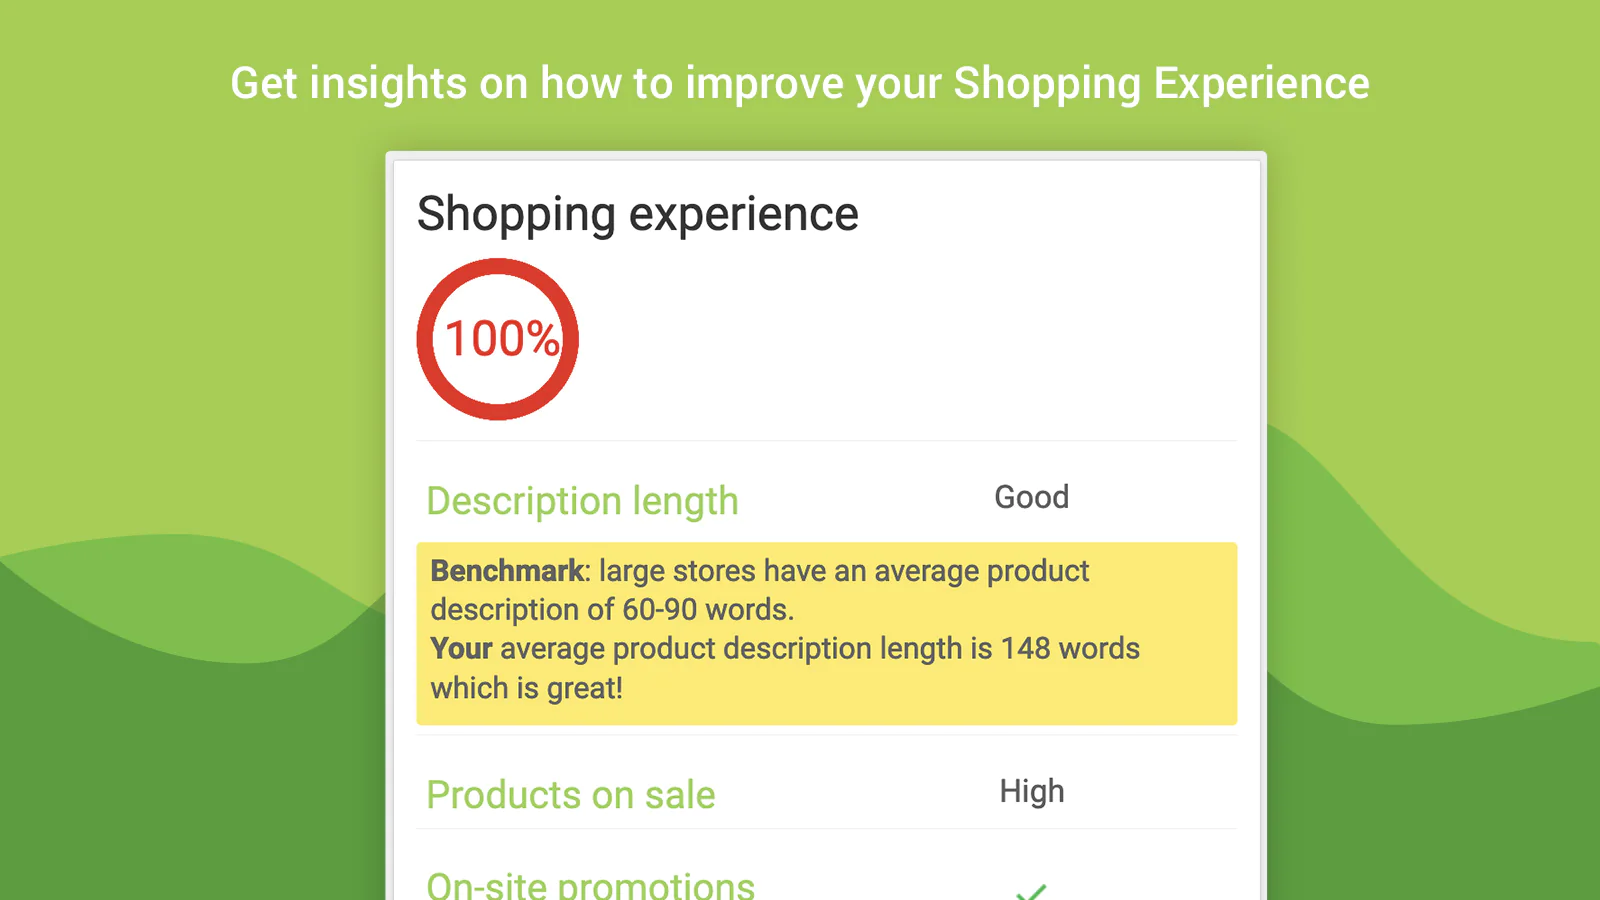This screenshot has width=1600, height=900.
Task: Click the High rating for Products on sale
Action: tap(1031, 791)
